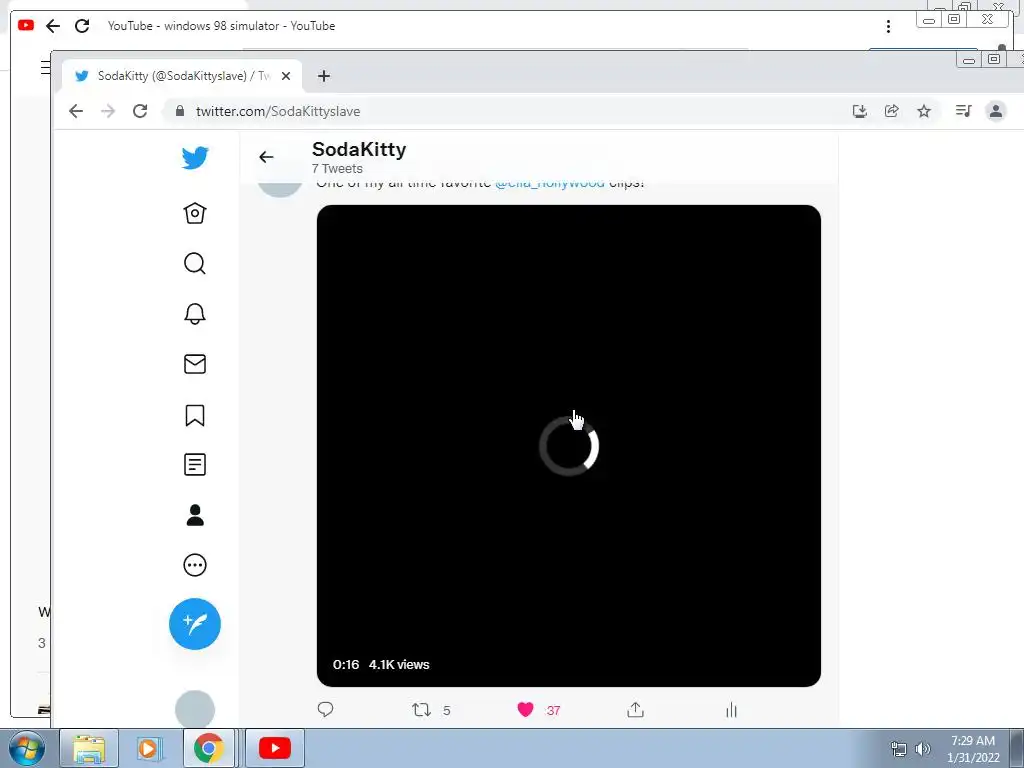Open network status in system tray
The height and width of the screenshot is (768, 1024).
point(899,749)
